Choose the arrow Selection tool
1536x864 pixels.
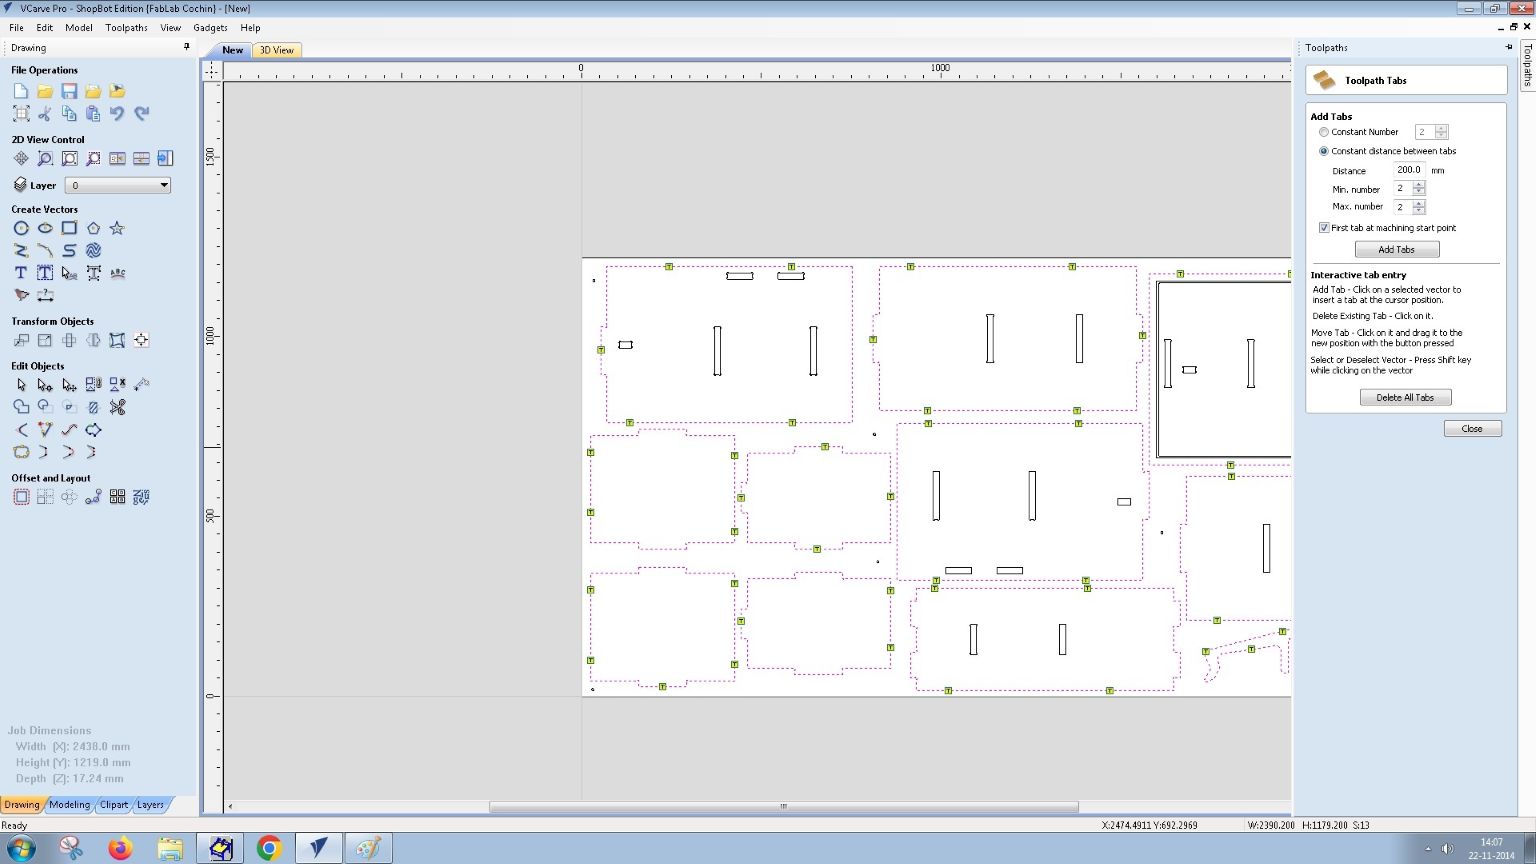pyautogui.click(x=21, y=384)
